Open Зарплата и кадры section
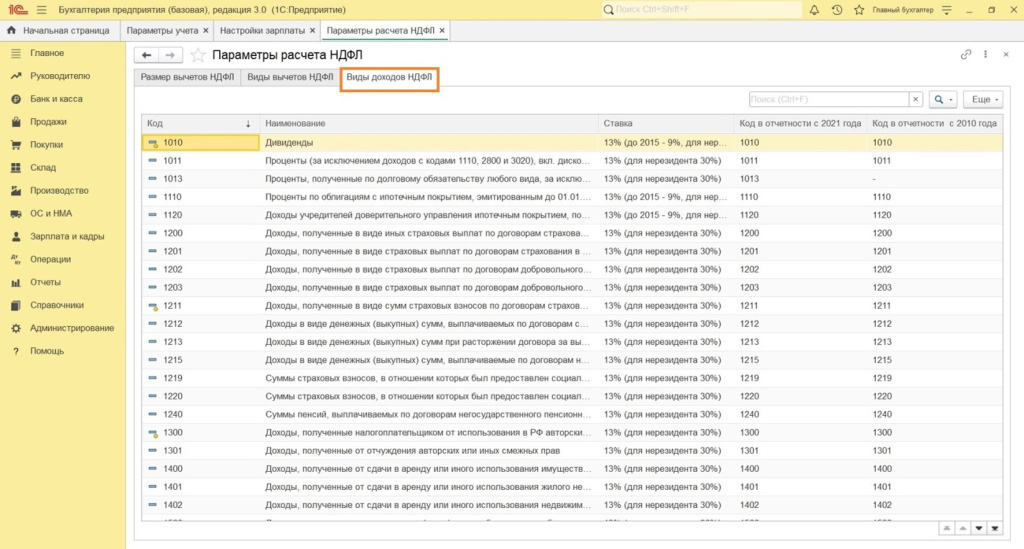1024x549 pixels. tap(66, 237)
